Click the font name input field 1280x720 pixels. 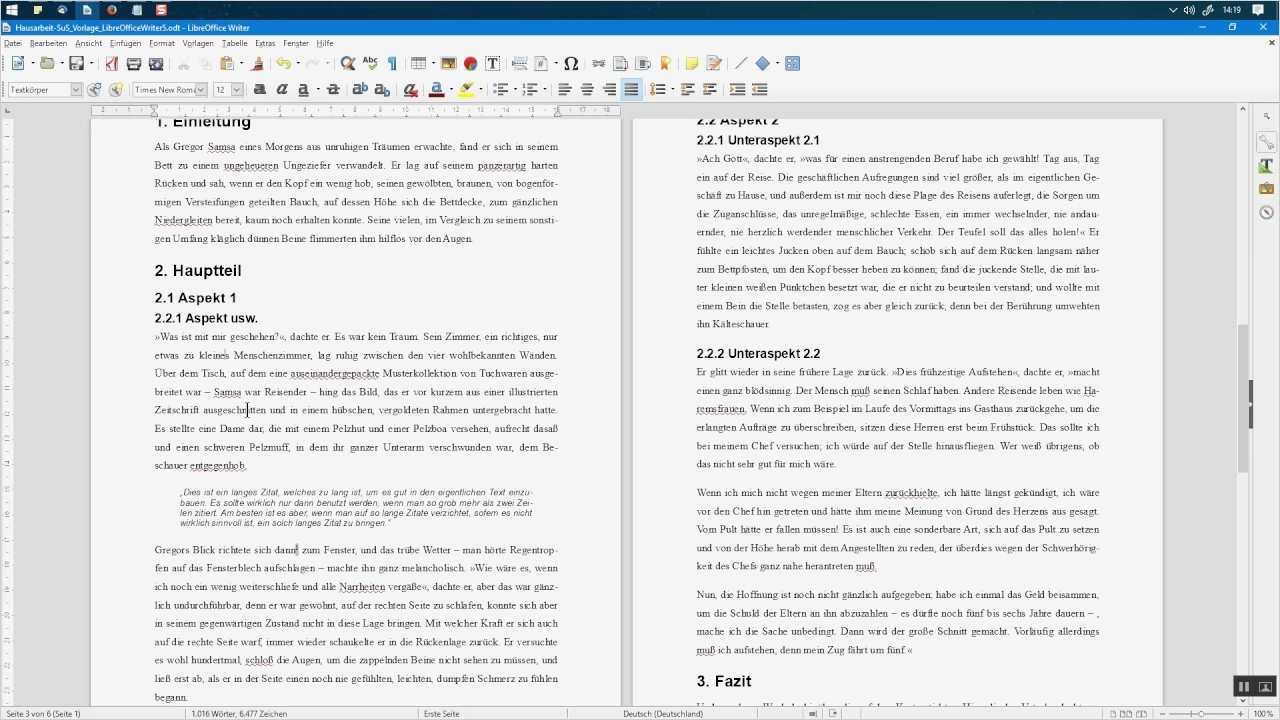pyautogui.click(x=164, y=90)
